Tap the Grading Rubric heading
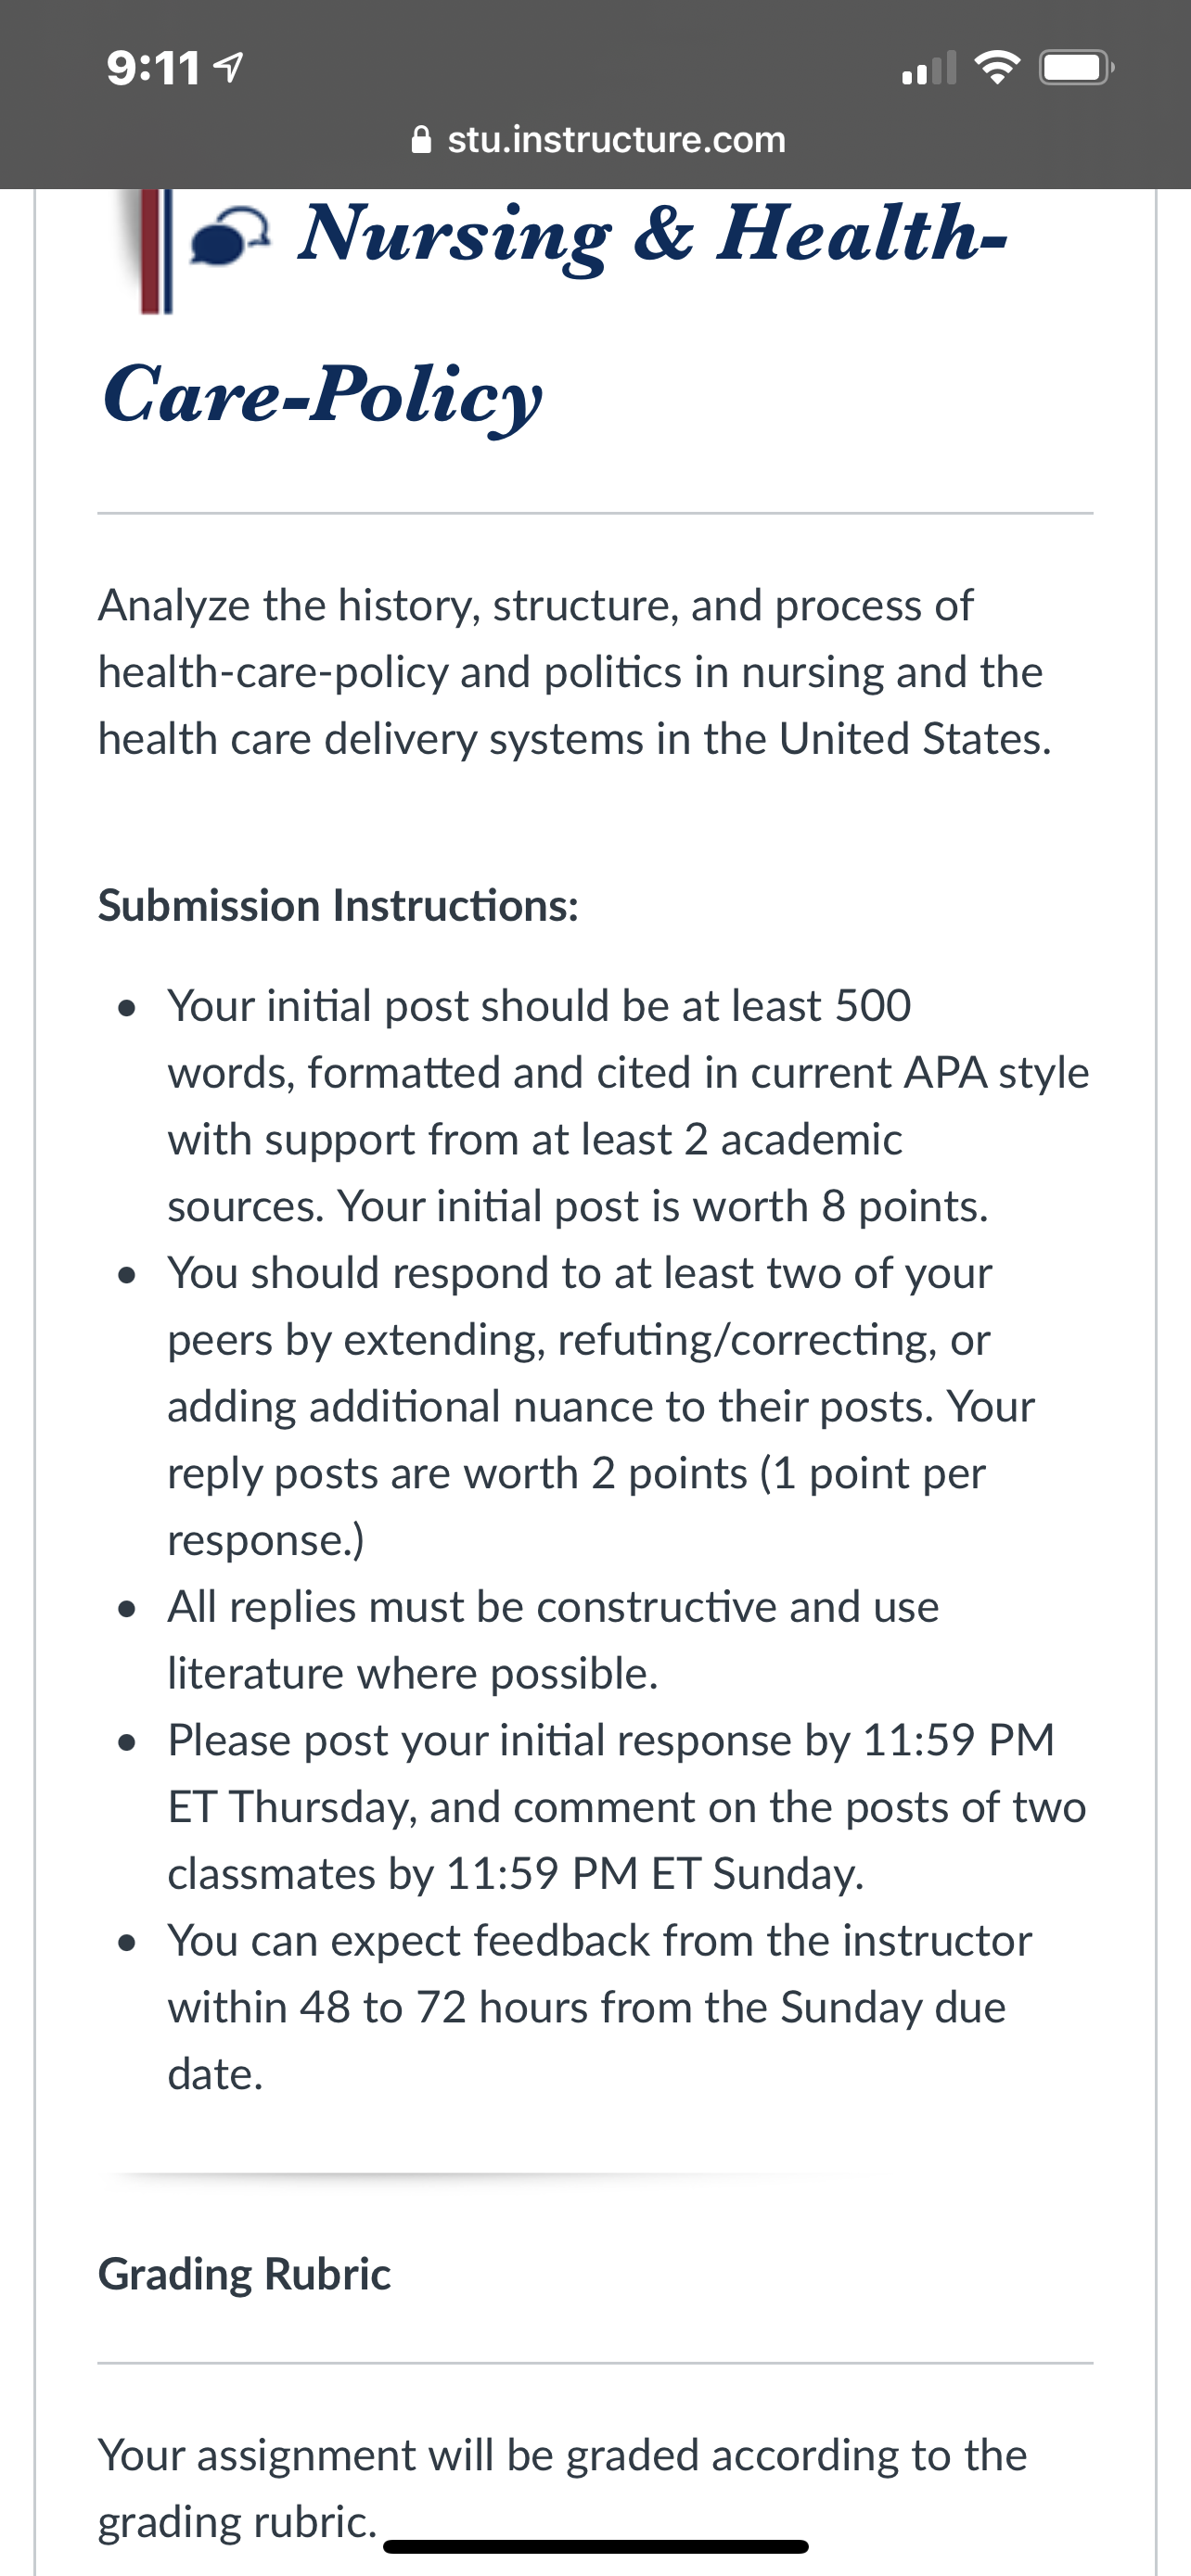The height and width of the screenshot is (2576, 1191). [x=244, y=2273]
